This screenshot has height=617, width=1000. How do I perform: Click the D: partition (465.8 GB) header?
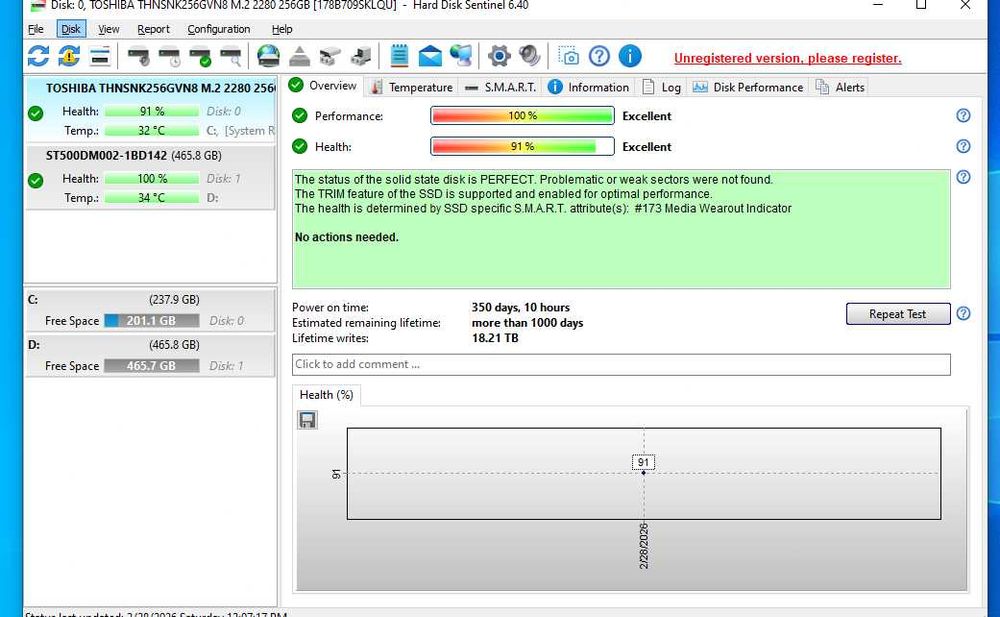pos(151,345)
